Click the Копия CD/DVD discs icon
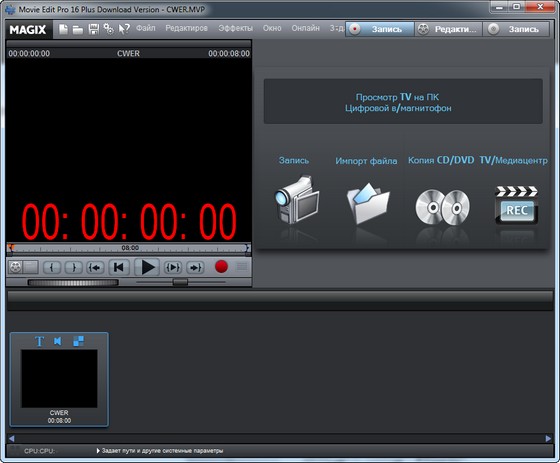This screenshot has width=560, height=463. [x=442, y=207]
